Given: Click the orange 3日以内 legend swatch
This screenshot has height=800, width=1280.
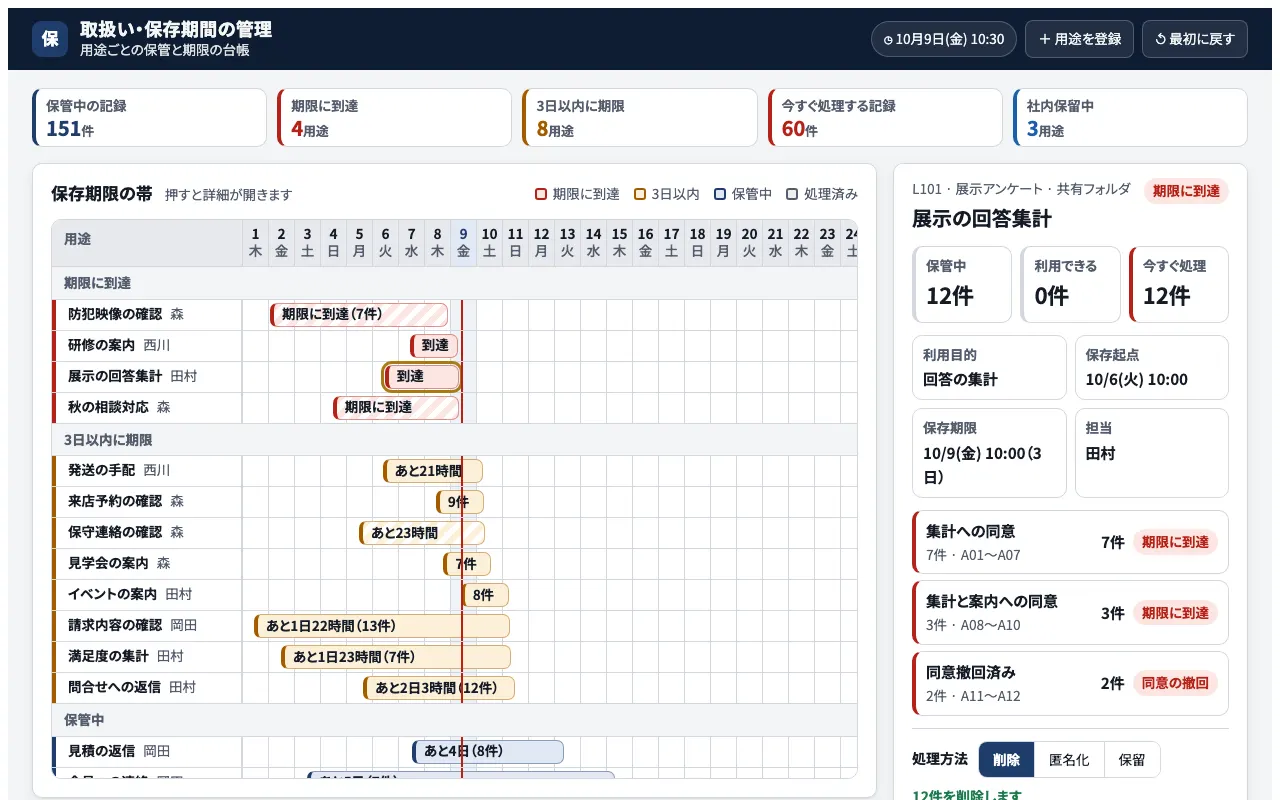Looking at the screenshot, I should 640,194.
